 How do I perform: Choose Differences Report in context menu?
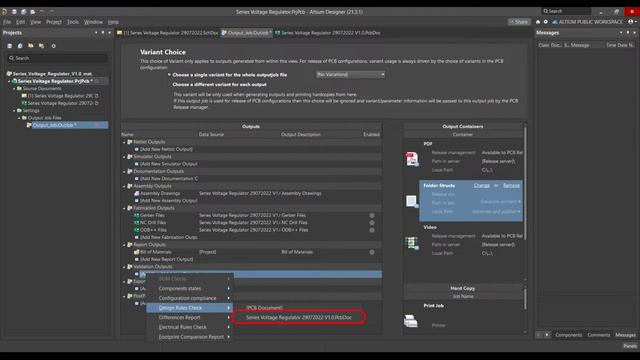190,317
